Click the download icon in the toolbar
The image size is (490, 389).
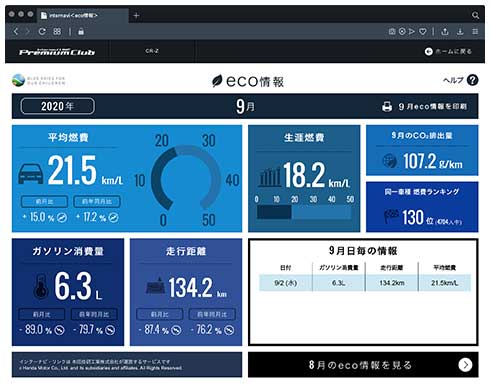(460, 32)
